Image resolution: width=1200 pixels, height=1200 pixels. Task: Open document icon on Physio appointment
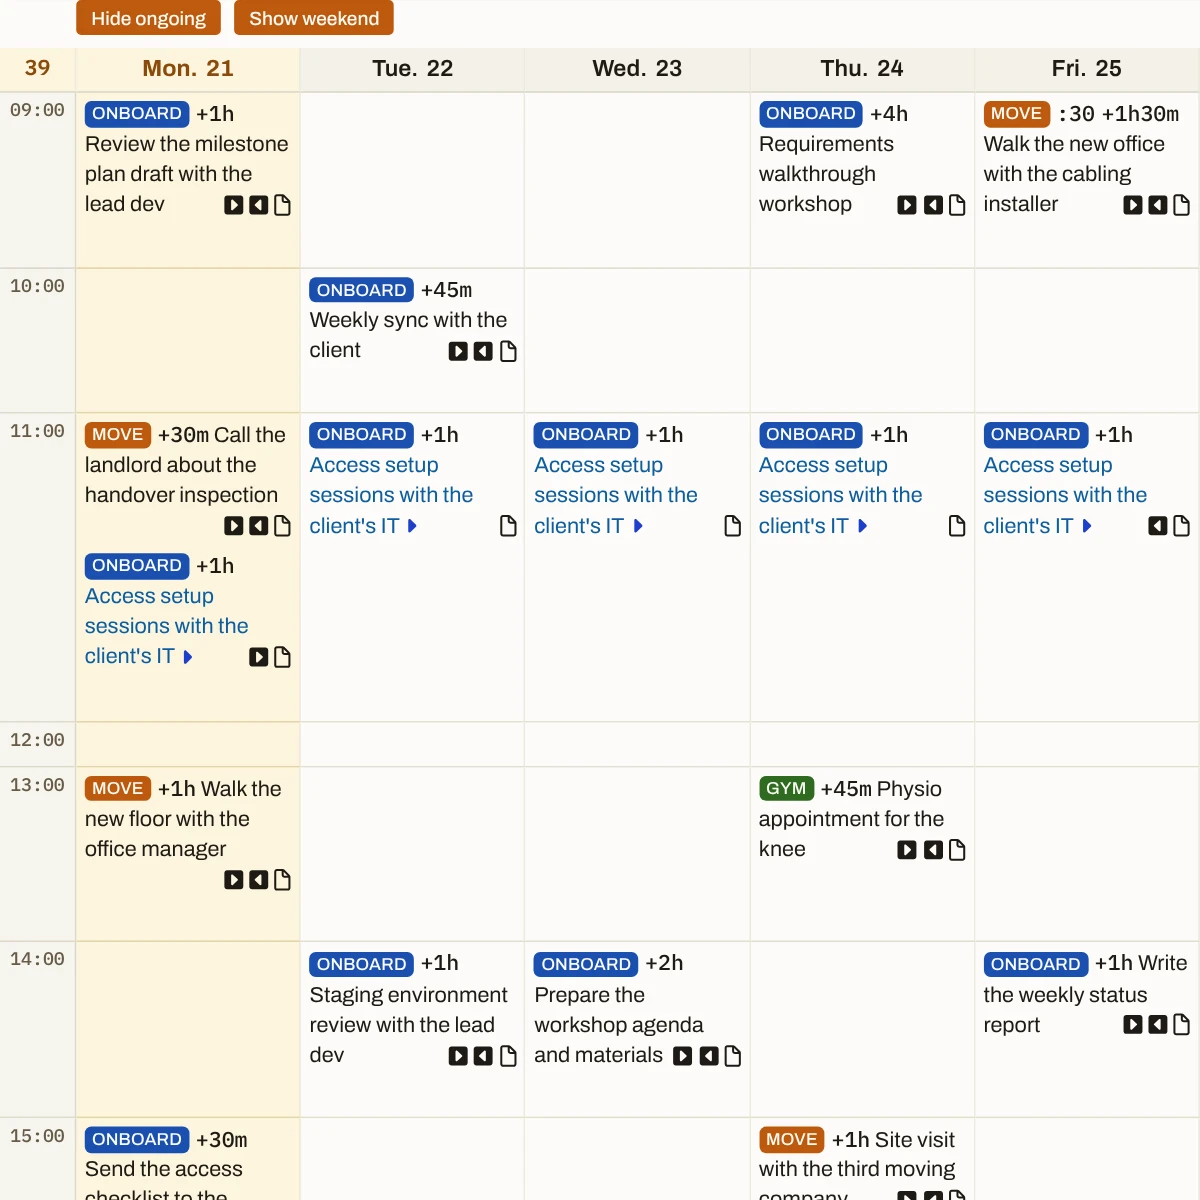pyautogui.click(x=957, y=850)
